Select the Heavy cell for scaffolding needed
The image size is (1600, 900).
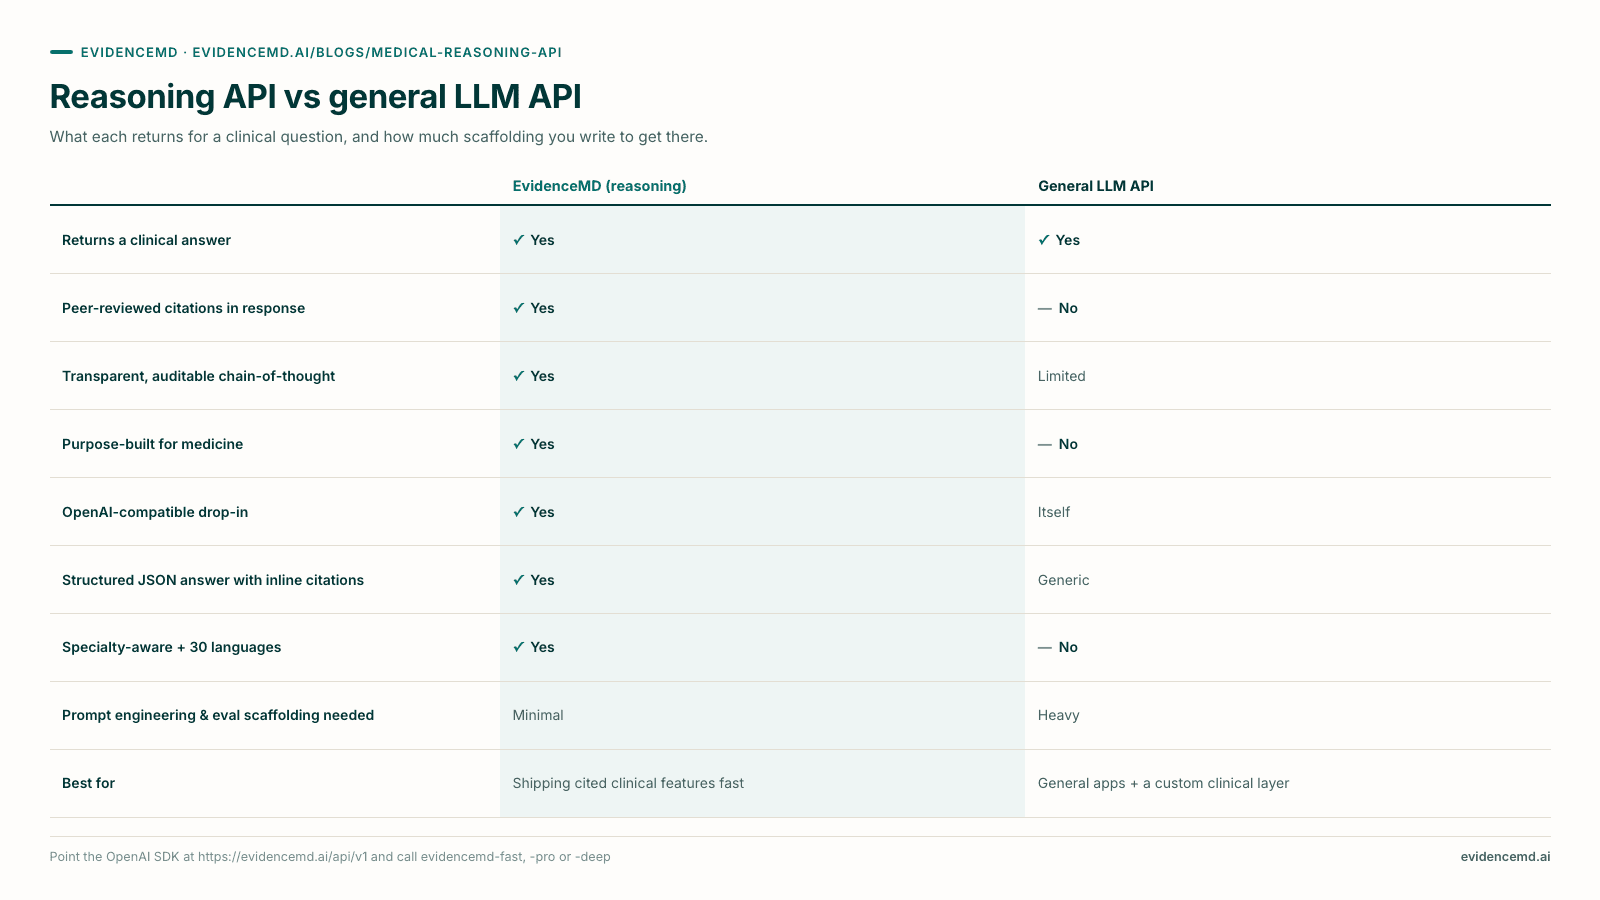1058,715
